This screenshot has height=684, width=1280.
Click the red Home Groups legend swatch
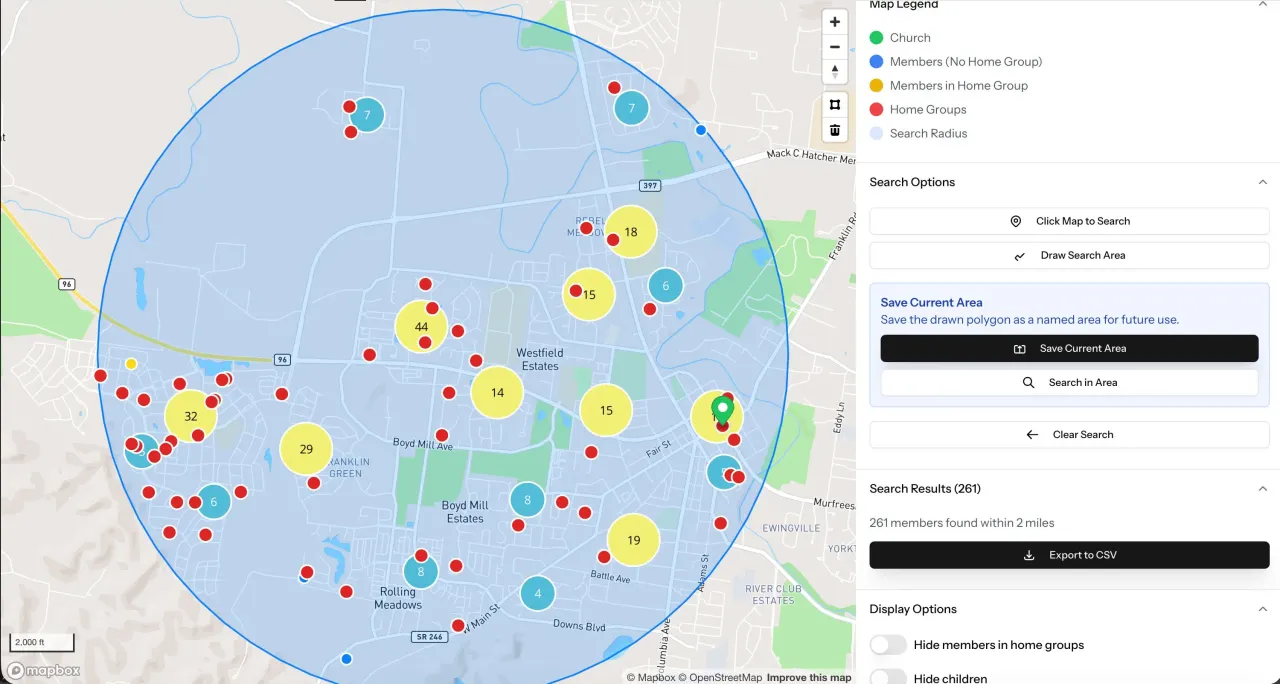(x=877, y=110)
